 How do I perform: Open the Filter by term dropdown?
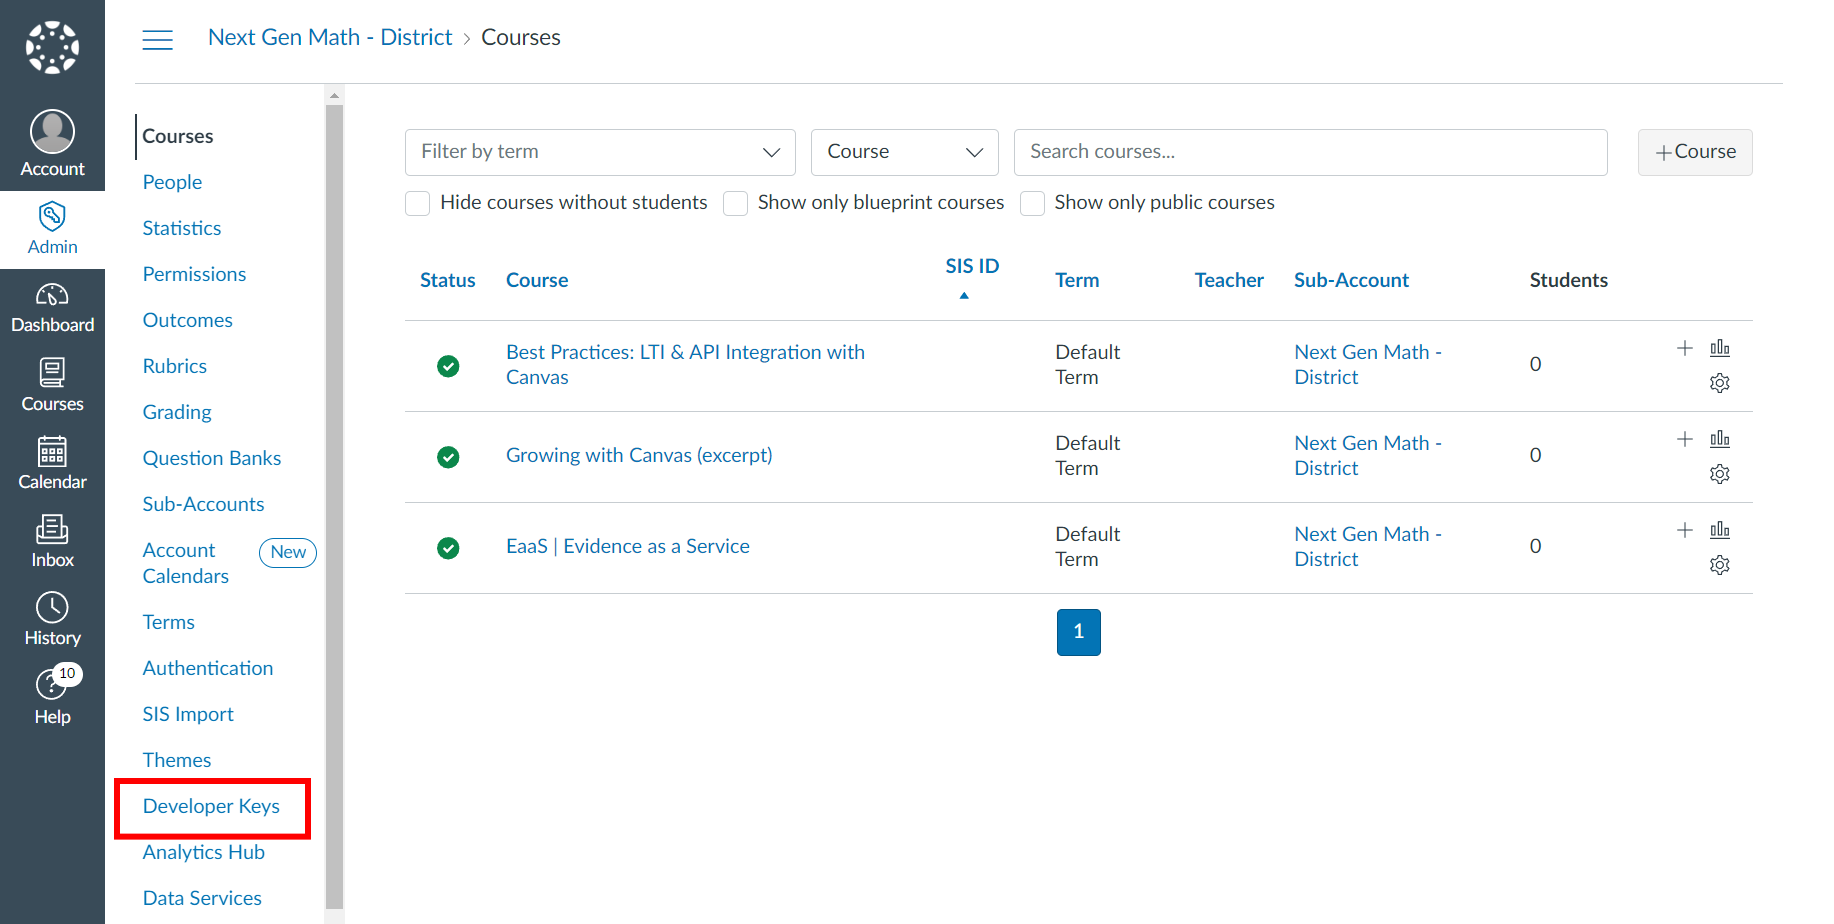[600, 152]
